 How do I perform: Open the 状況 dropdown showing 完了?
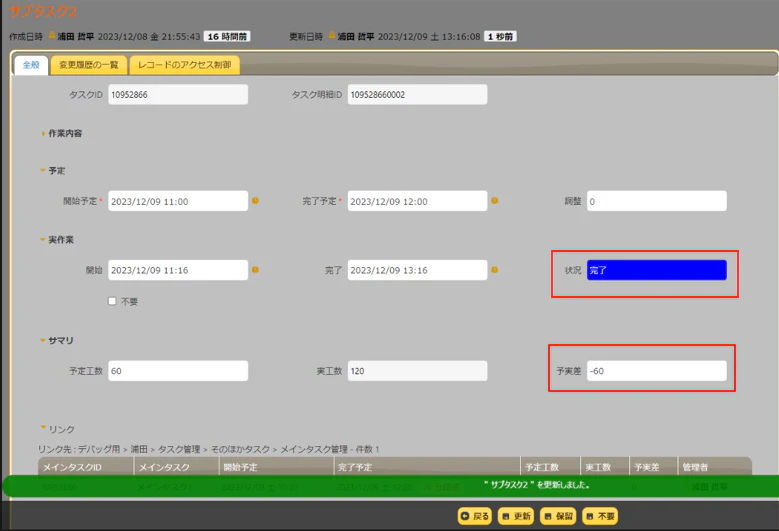point(656,270)
